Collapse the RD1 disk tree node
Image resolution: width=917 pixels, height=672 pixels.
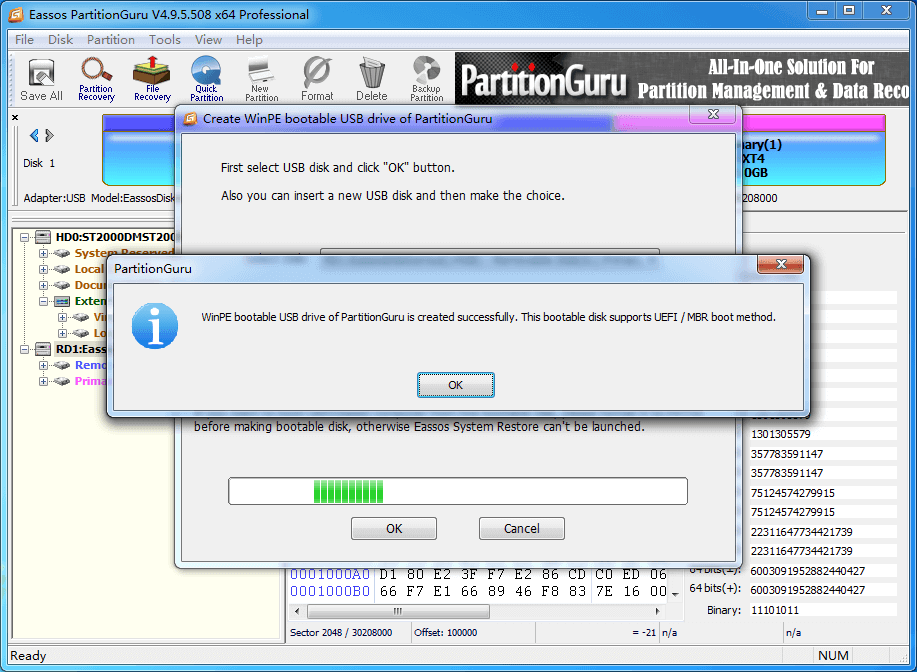click(x=25, y=349)
